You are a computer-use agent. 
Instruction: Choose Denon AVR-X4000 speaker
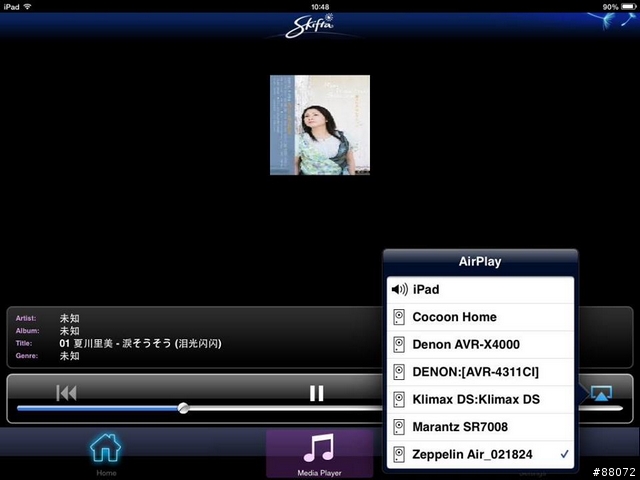pos(480,344)
